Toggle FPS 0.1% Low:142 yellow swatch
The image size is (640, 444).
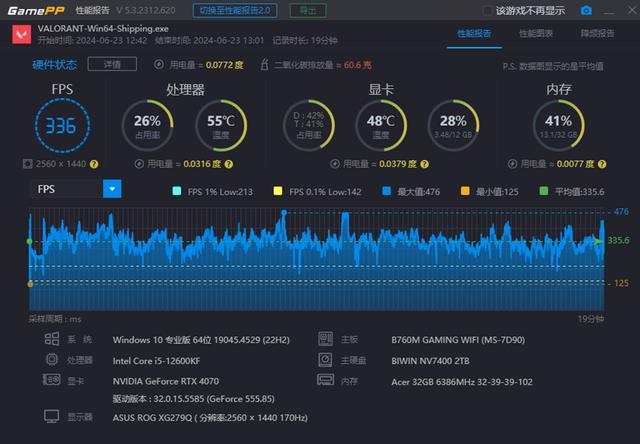[x=278, y=191]
